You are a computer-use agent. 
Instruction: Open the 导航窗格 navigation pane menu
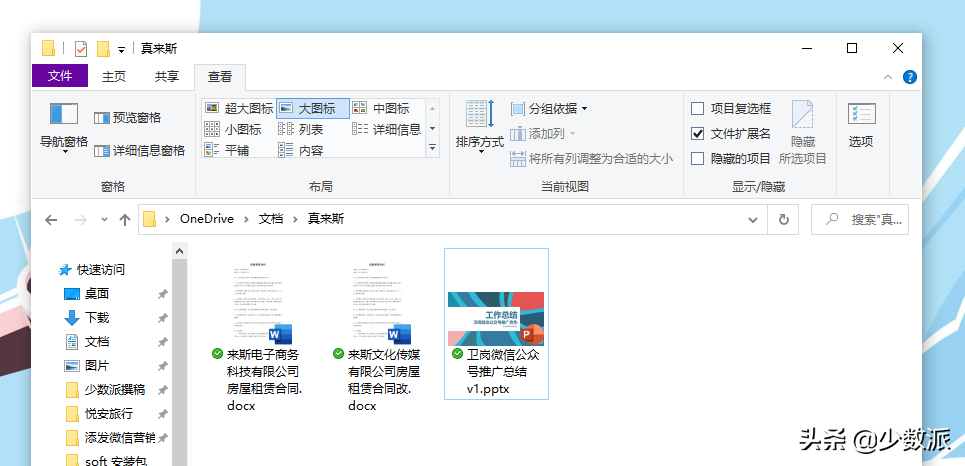[x=64, y=129]
